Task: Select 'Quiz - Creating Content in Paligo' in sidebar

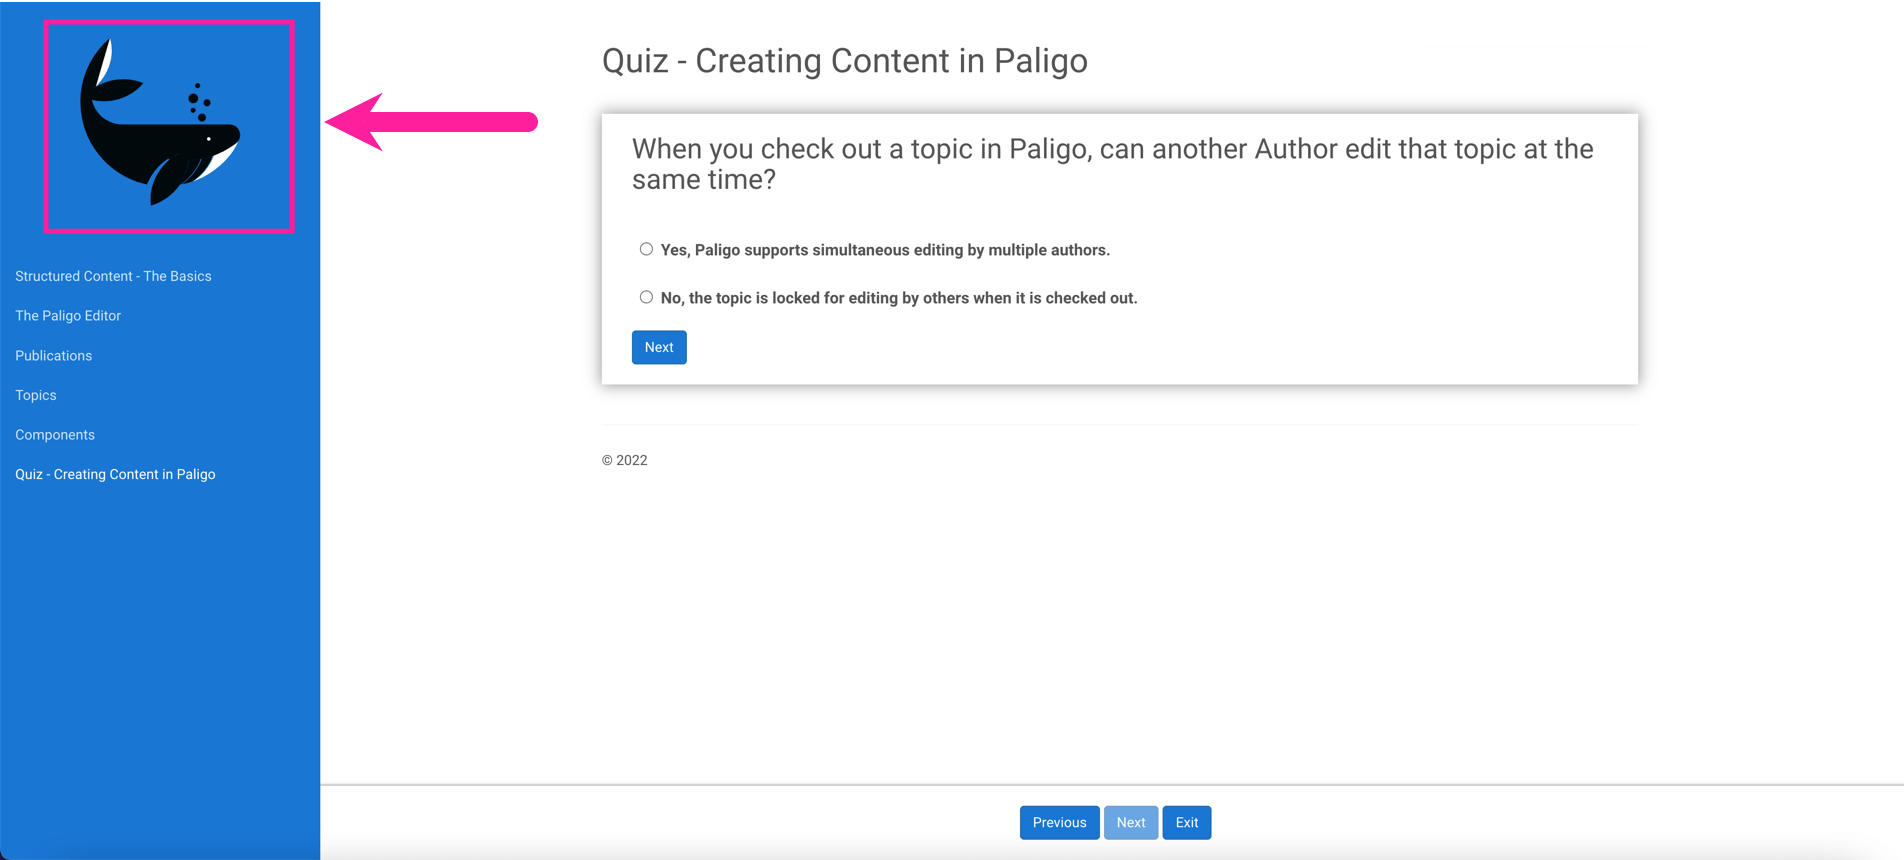Action: [115, 474]
